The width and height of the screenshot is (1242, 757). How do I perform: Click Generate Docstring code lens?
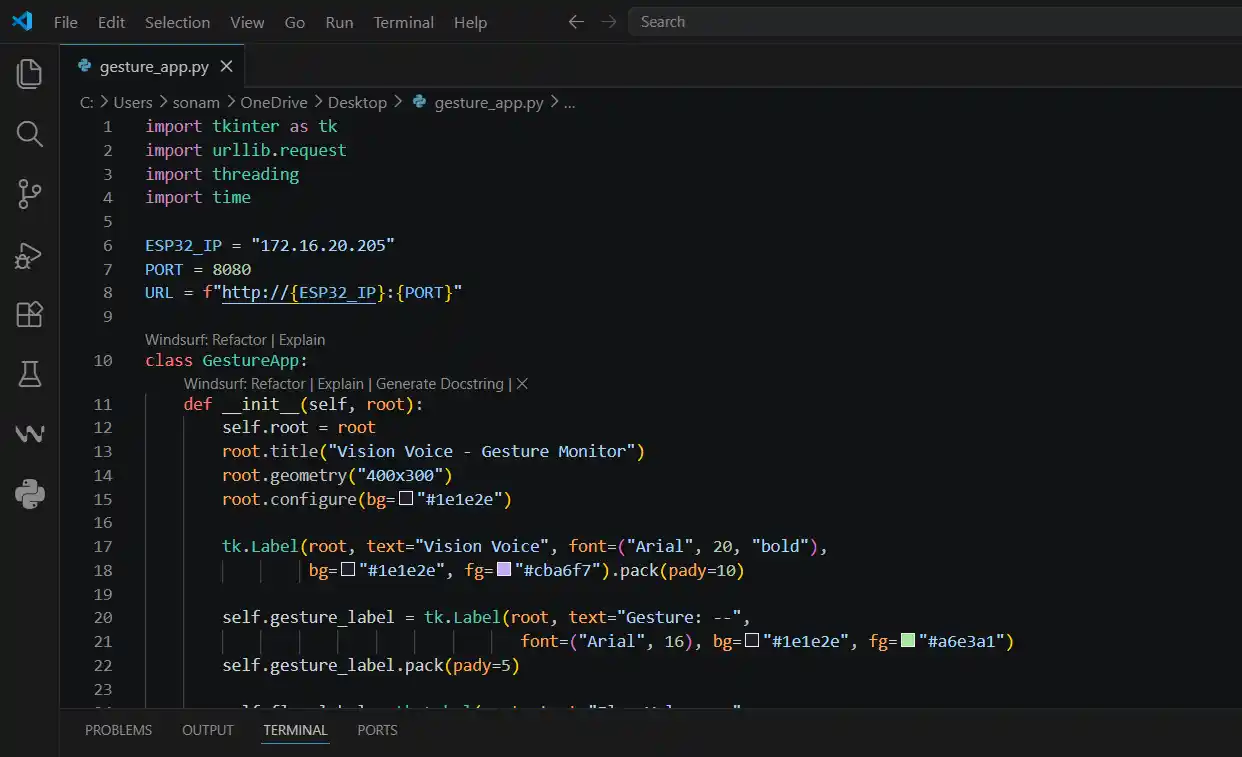click(441, 383)
